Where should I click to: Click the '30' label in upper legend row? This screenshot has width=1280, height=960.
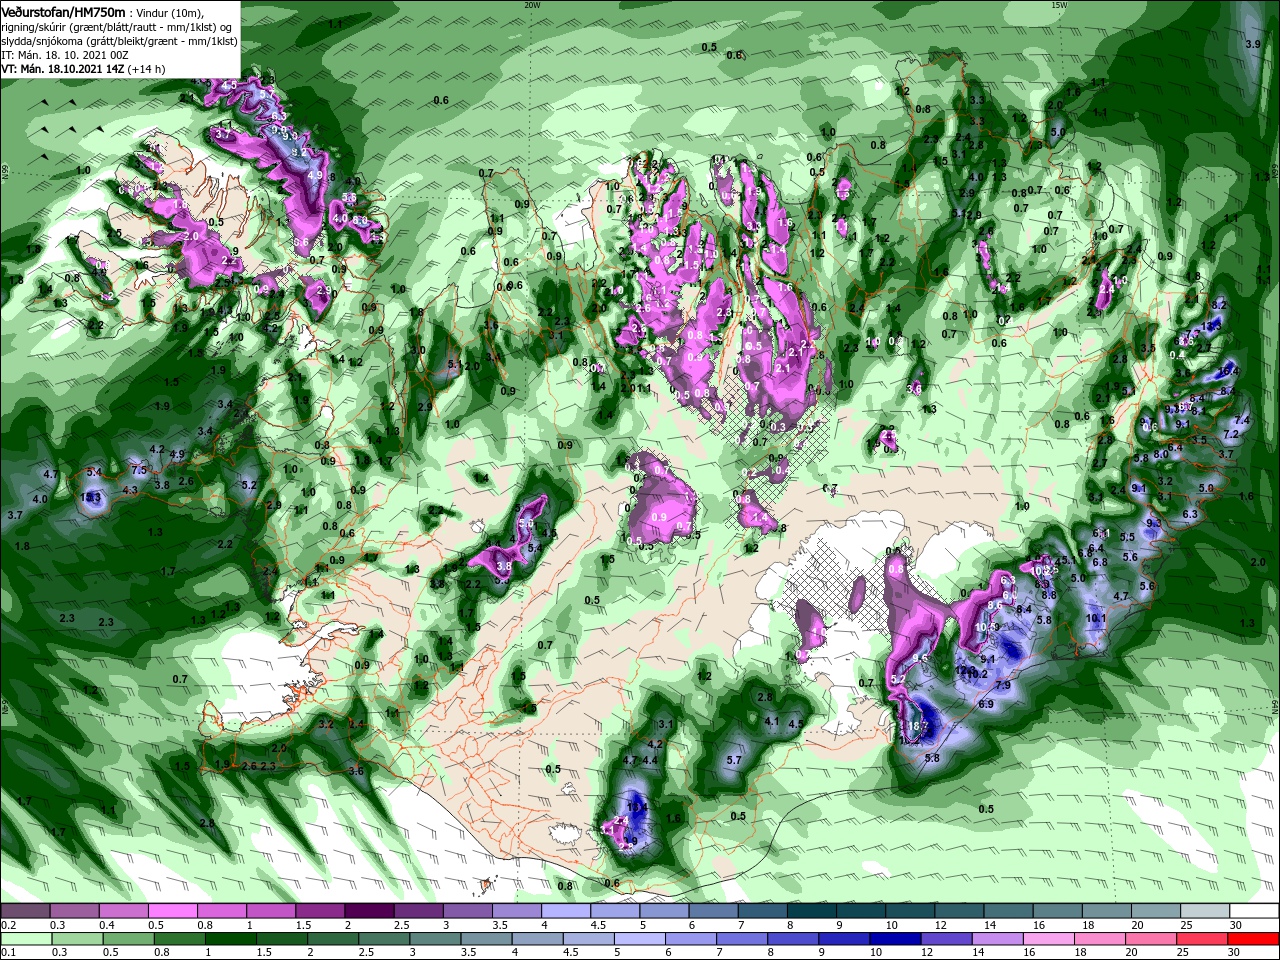(1236, 925)
